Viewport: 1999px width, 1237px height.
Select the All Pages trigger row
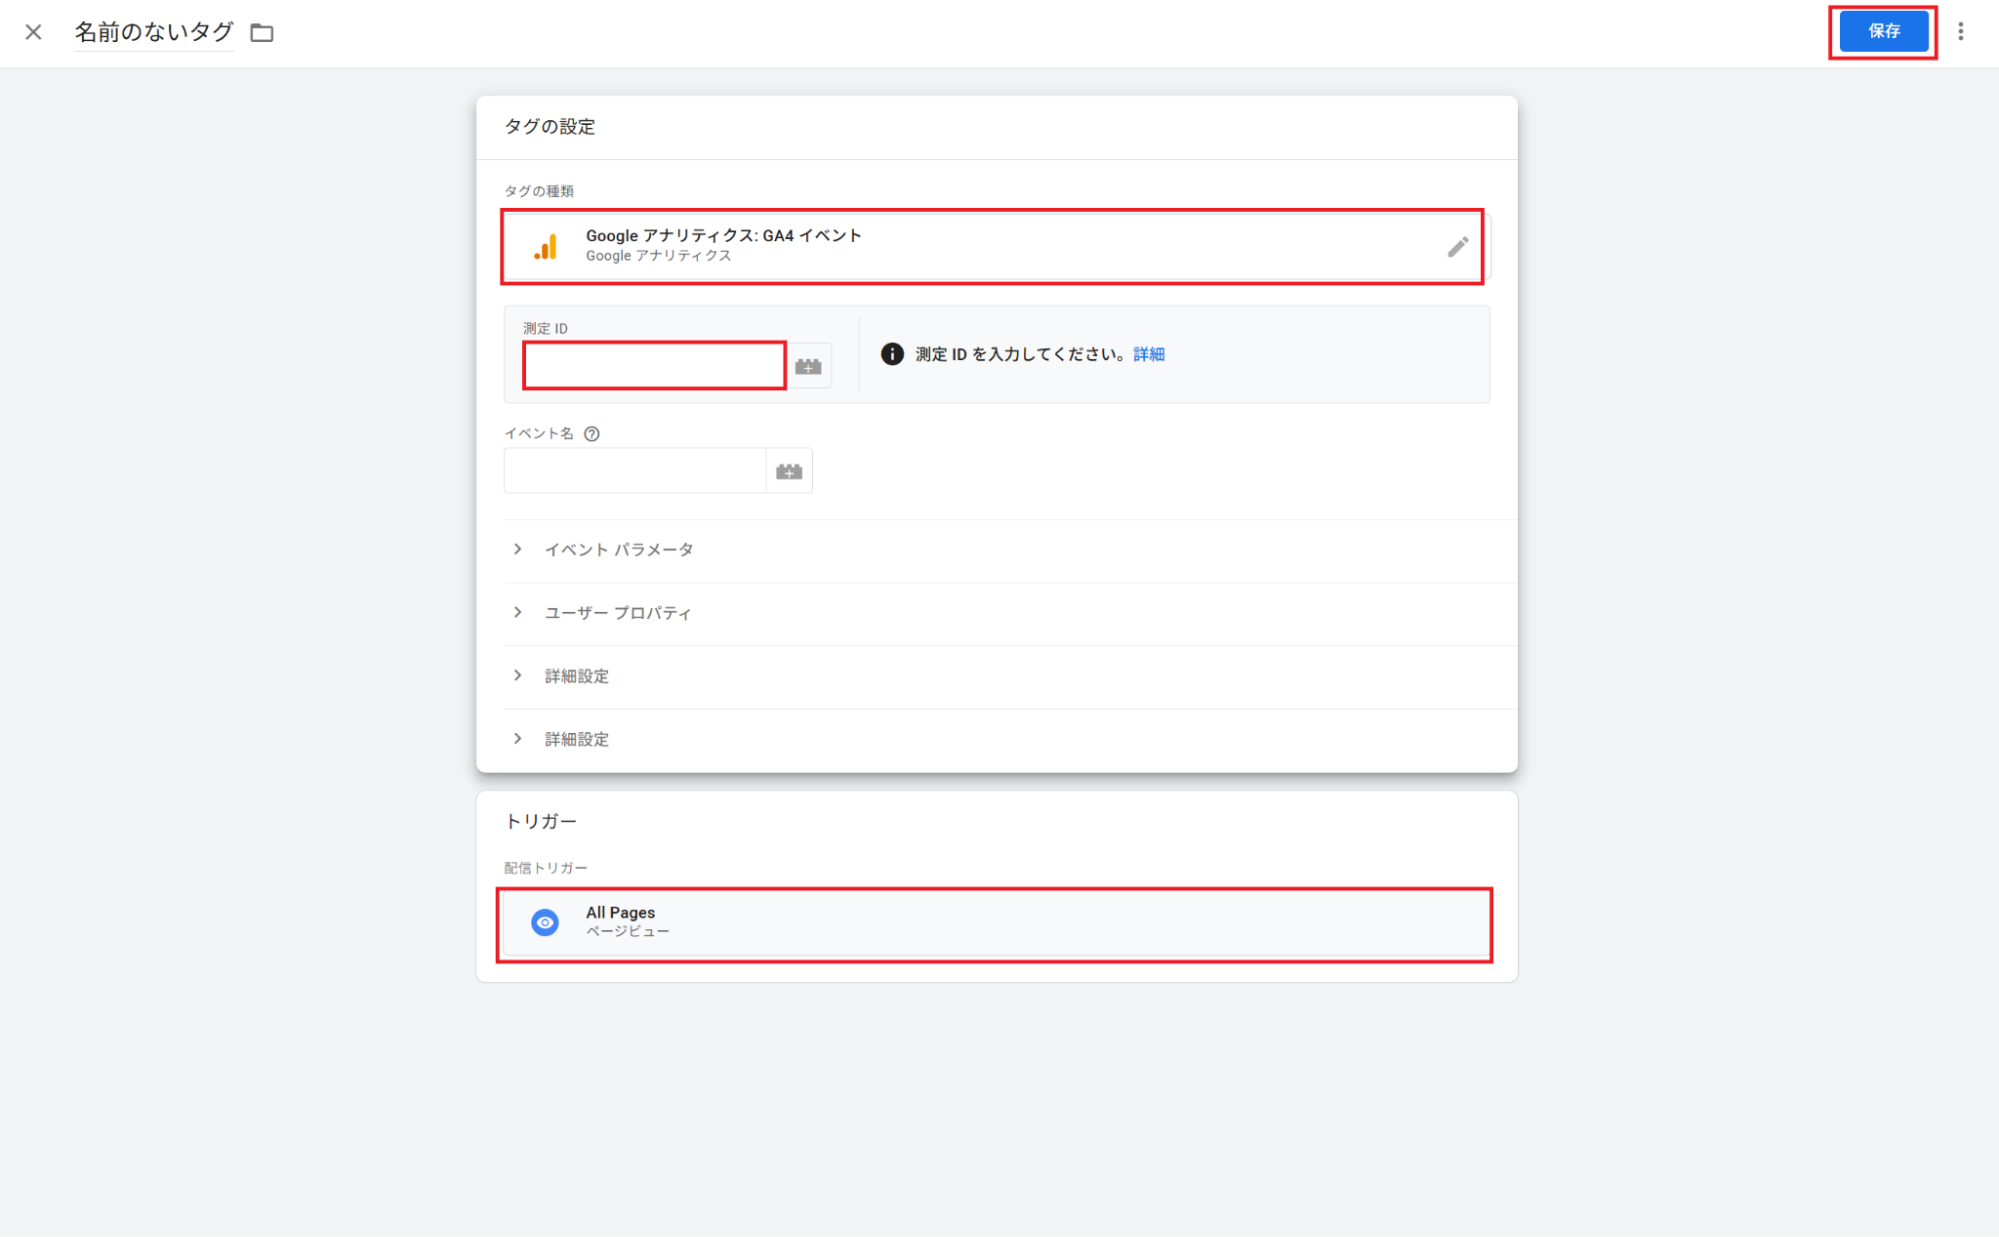(x=995, y=922)
